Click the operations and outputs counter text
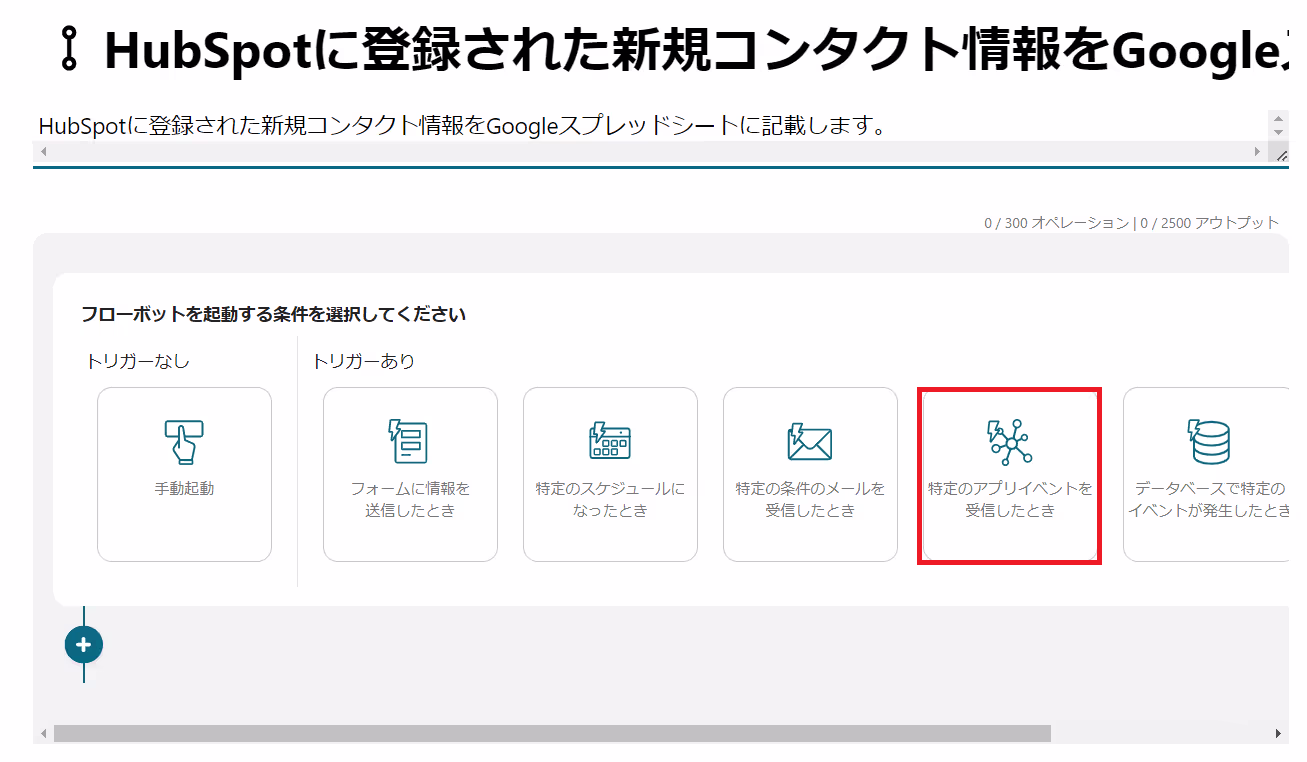 click(x=1131, y=223)
